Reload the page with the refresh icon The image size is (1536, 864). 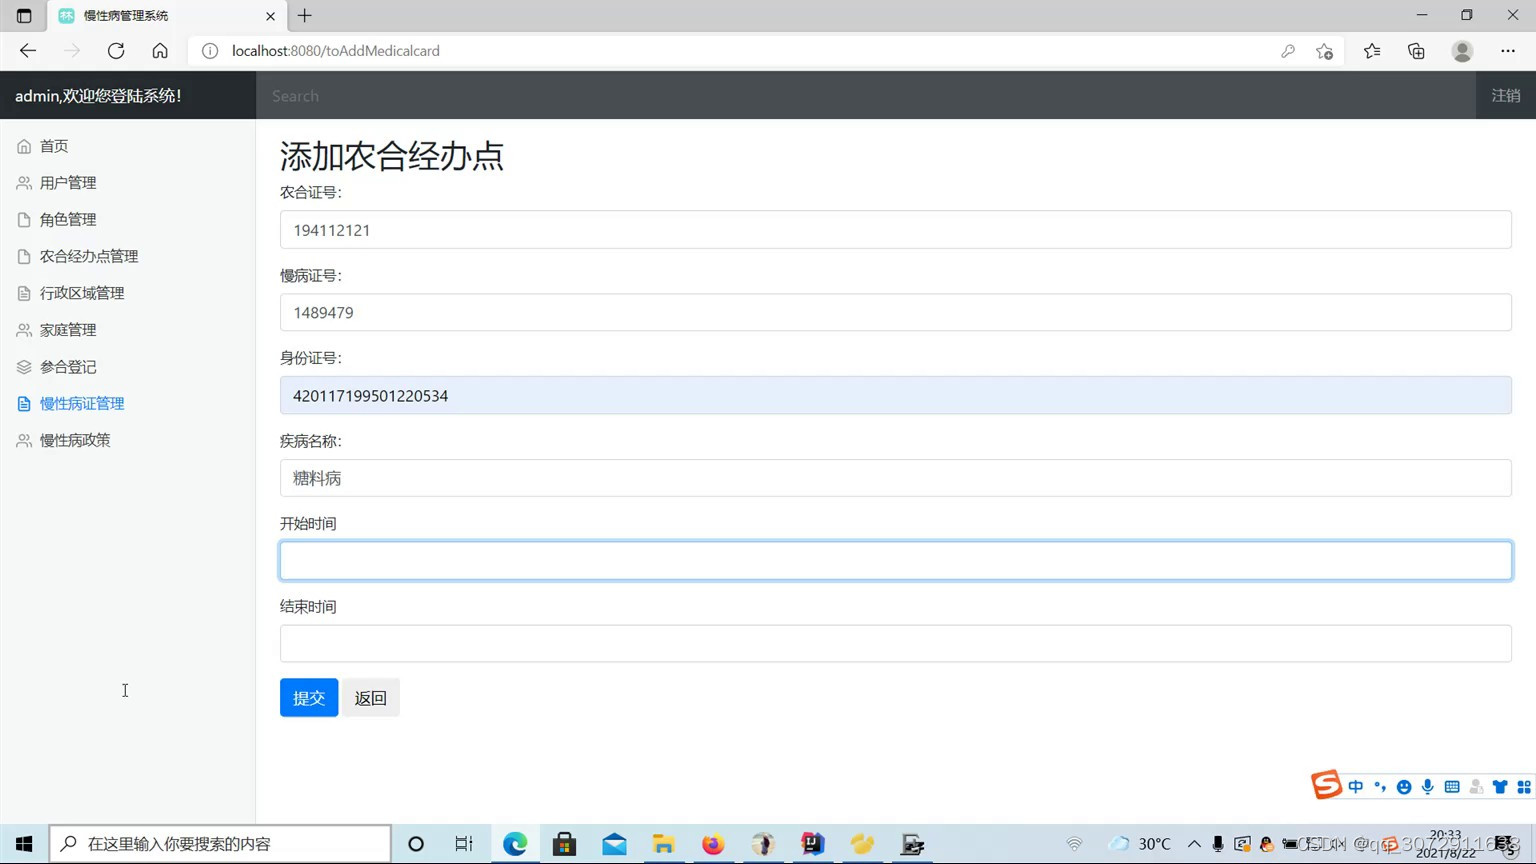point(116,51)
